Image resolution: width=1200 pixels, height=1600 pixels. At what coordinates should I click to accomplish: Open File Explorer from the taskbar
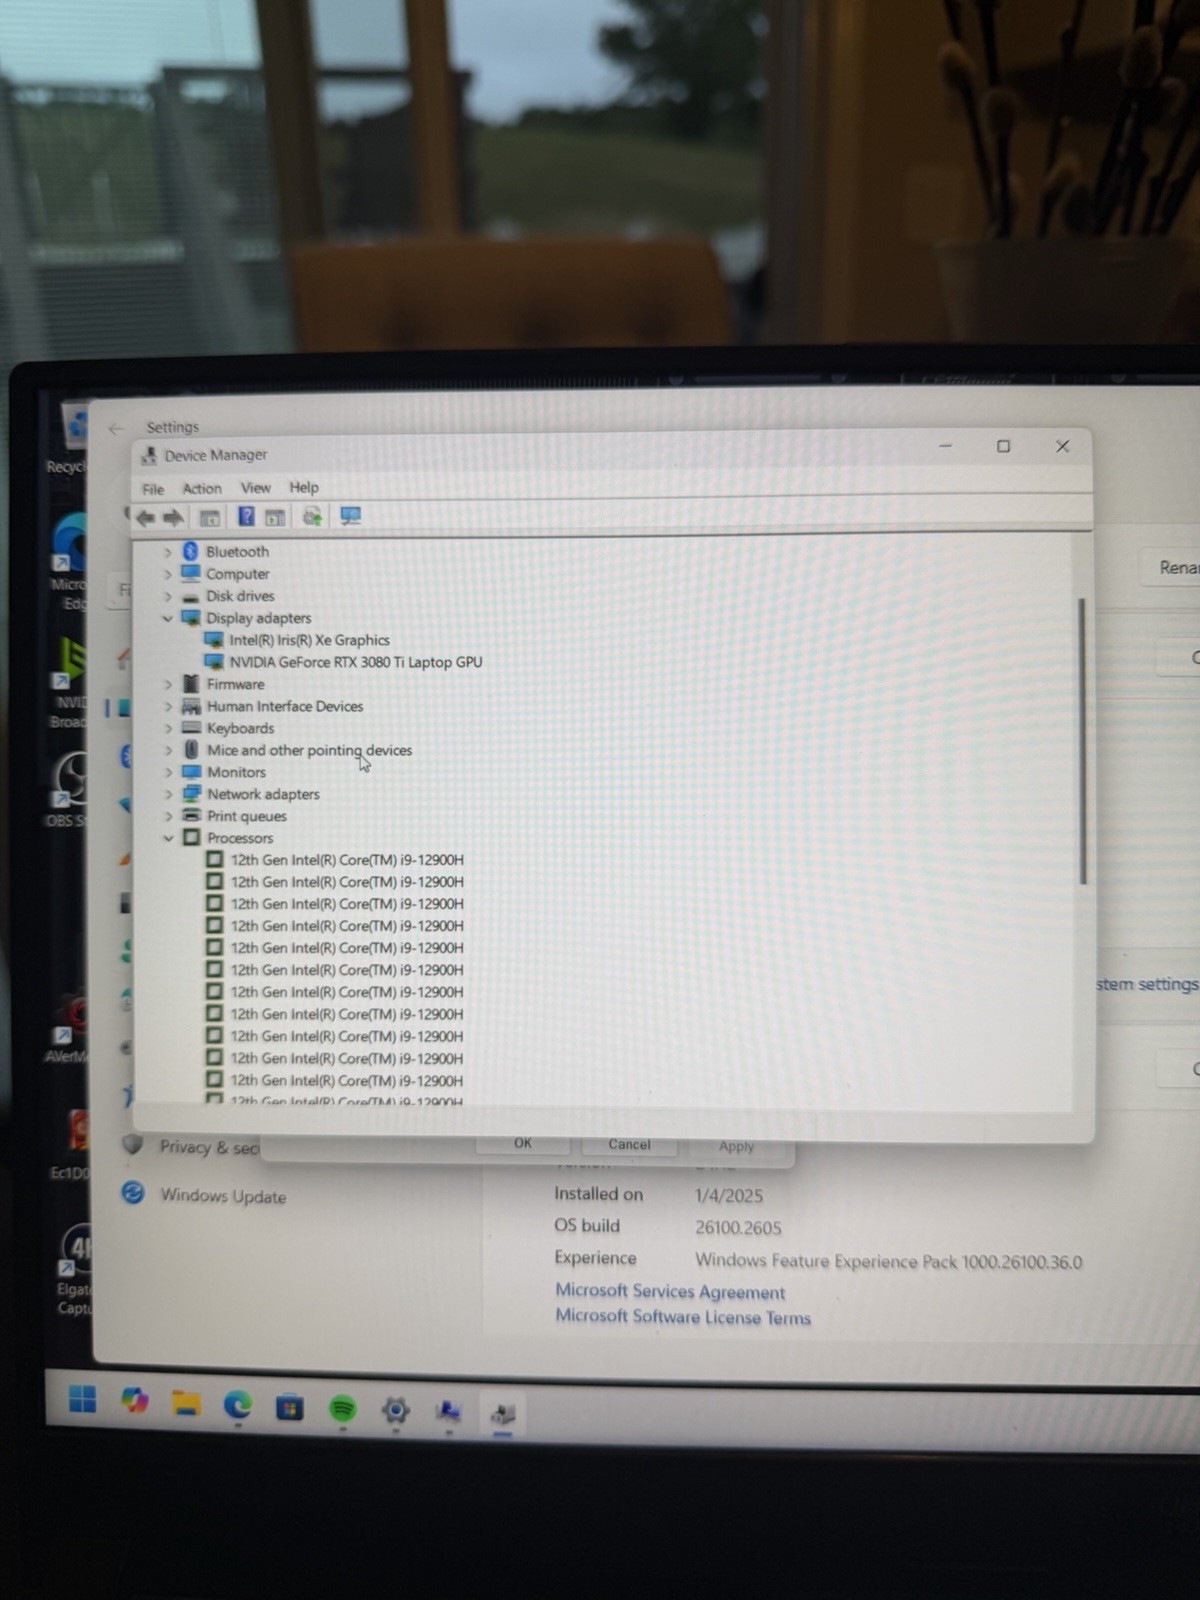tap(186, 1404)
